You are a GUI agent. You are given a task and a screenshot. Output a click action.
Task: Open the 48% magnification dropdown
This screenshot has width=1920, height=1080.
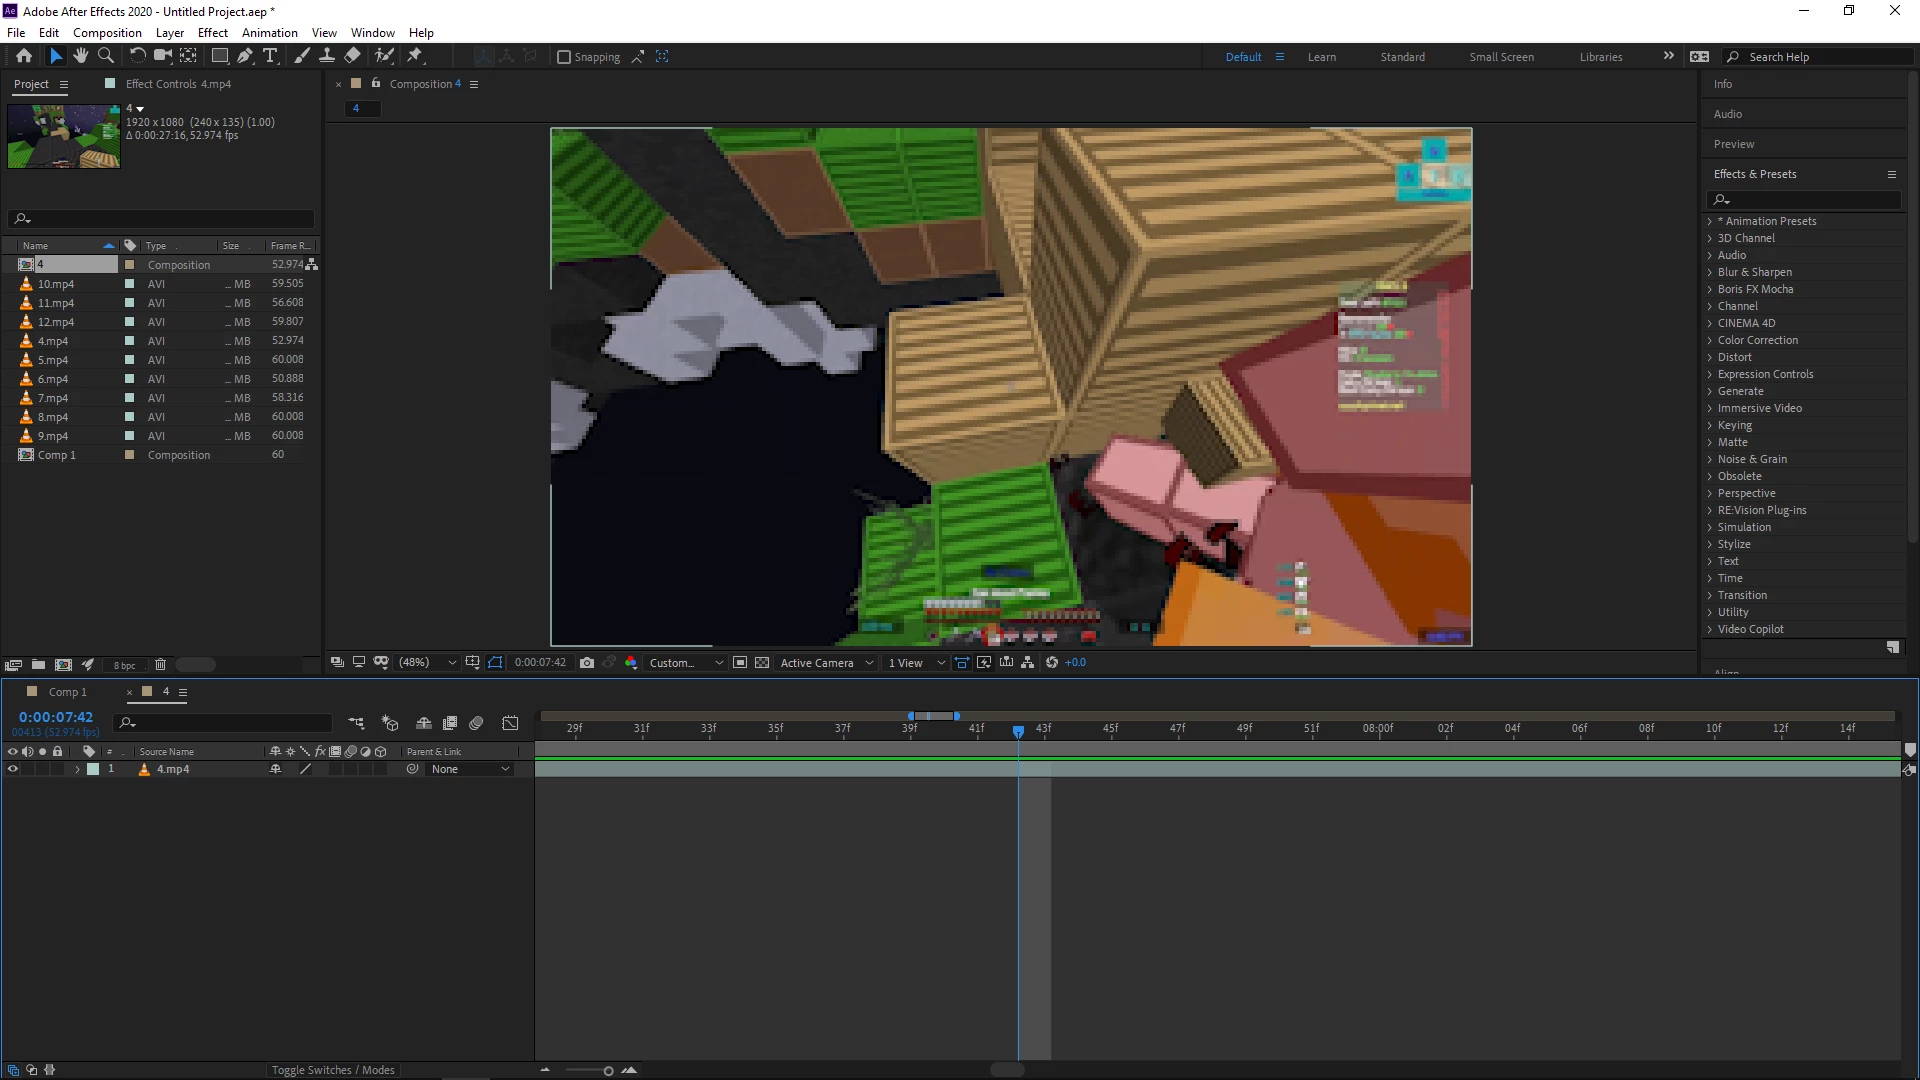click(427, 663)
